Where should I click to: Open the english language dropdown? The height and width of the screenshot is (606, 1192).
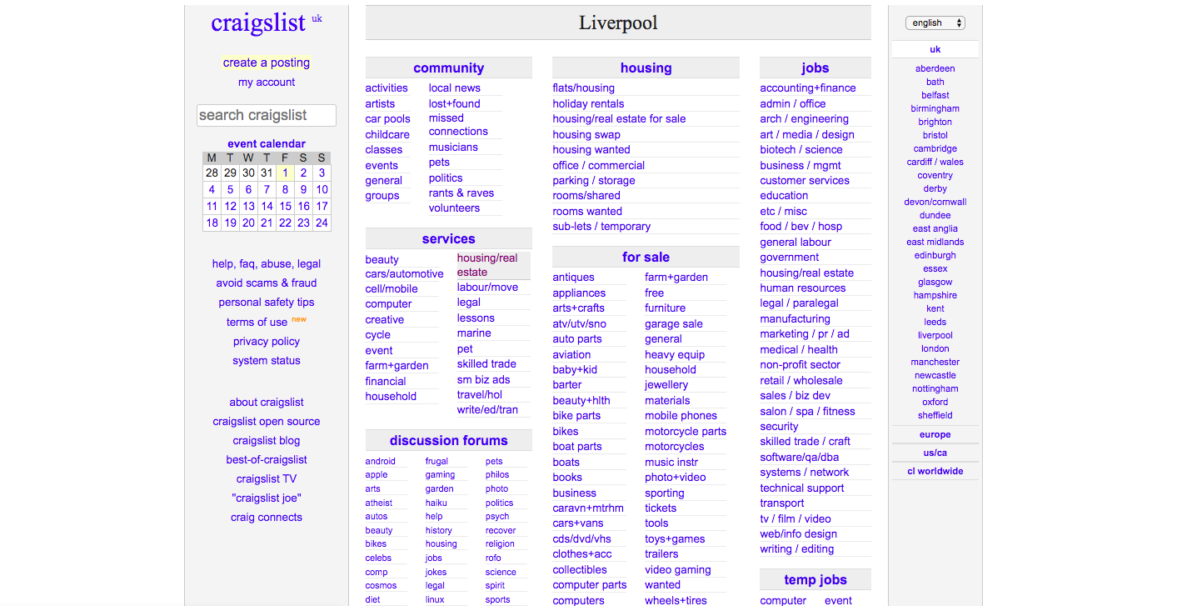pos(935,23)
